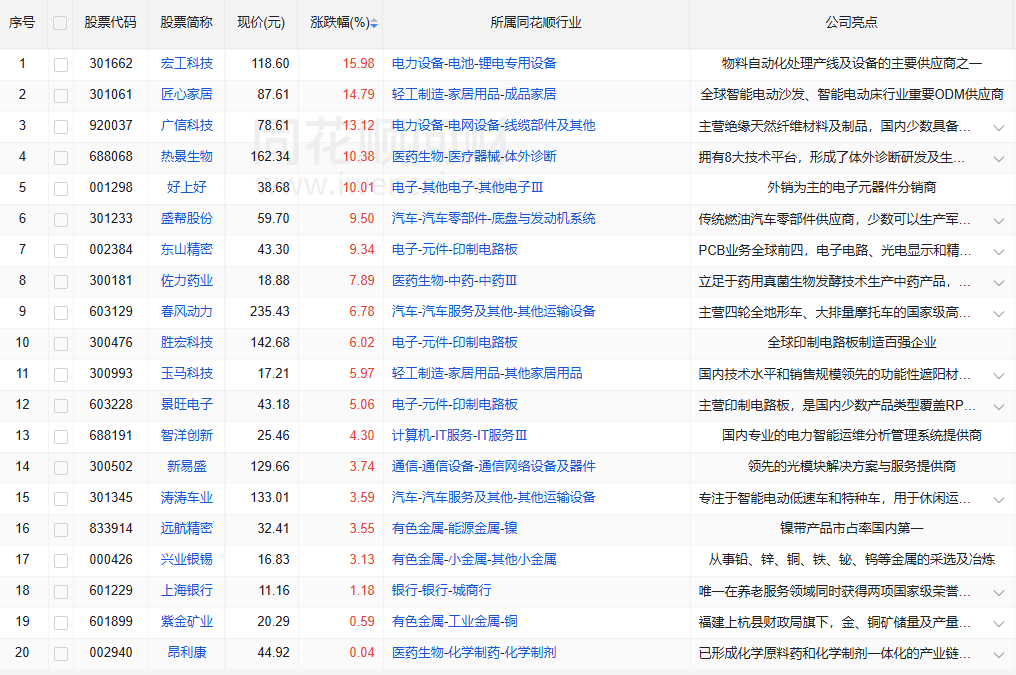
Task: Tick checkbox for 601899 紫金矿业
Action: pyautogui.click(x=61, y=623)
